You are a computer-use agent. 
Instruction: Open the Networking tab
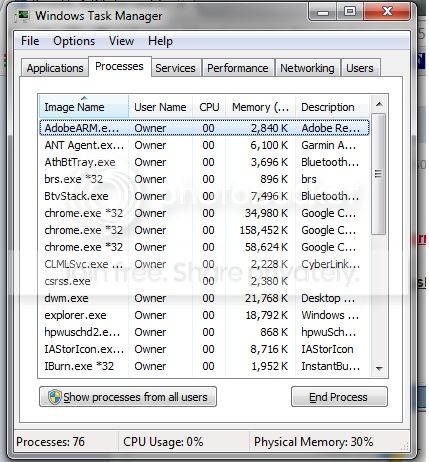tap(307, 68)
